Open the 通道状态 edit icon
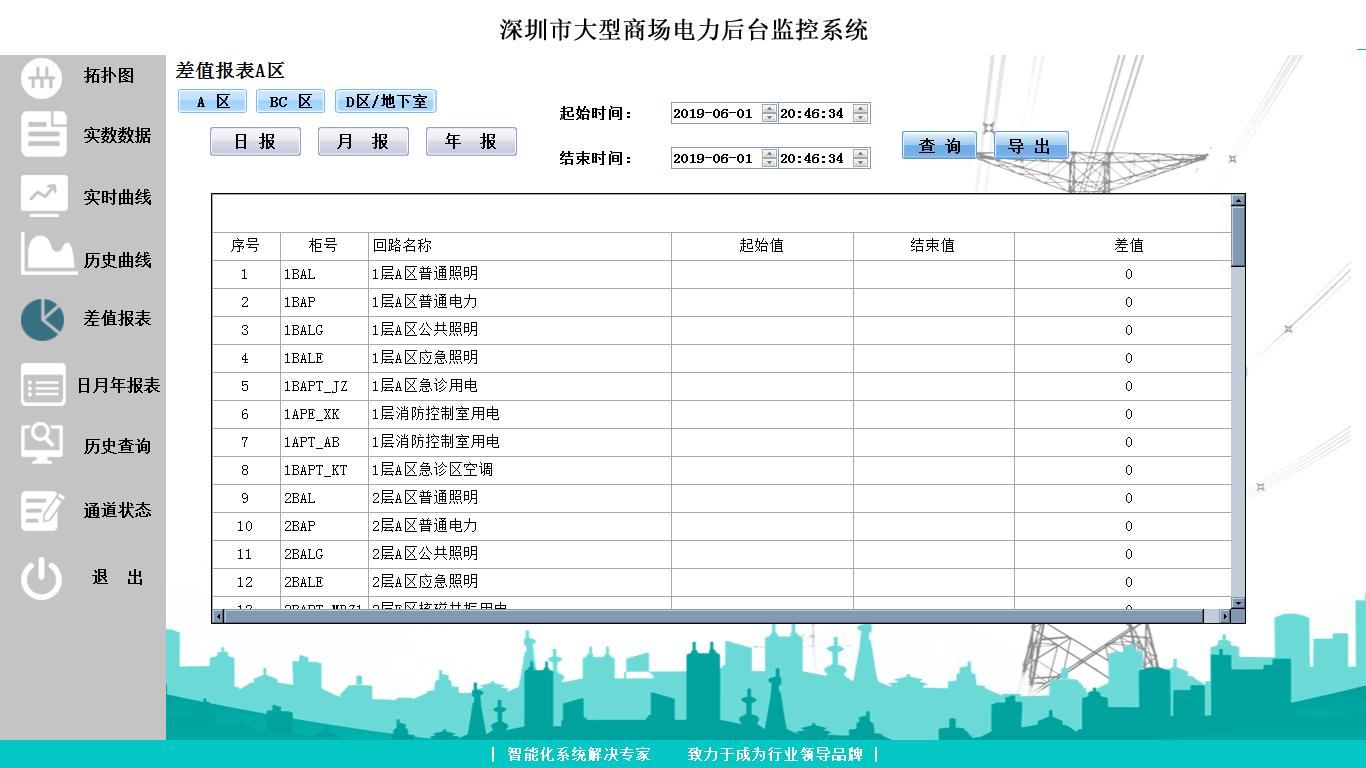 point(43,510)
